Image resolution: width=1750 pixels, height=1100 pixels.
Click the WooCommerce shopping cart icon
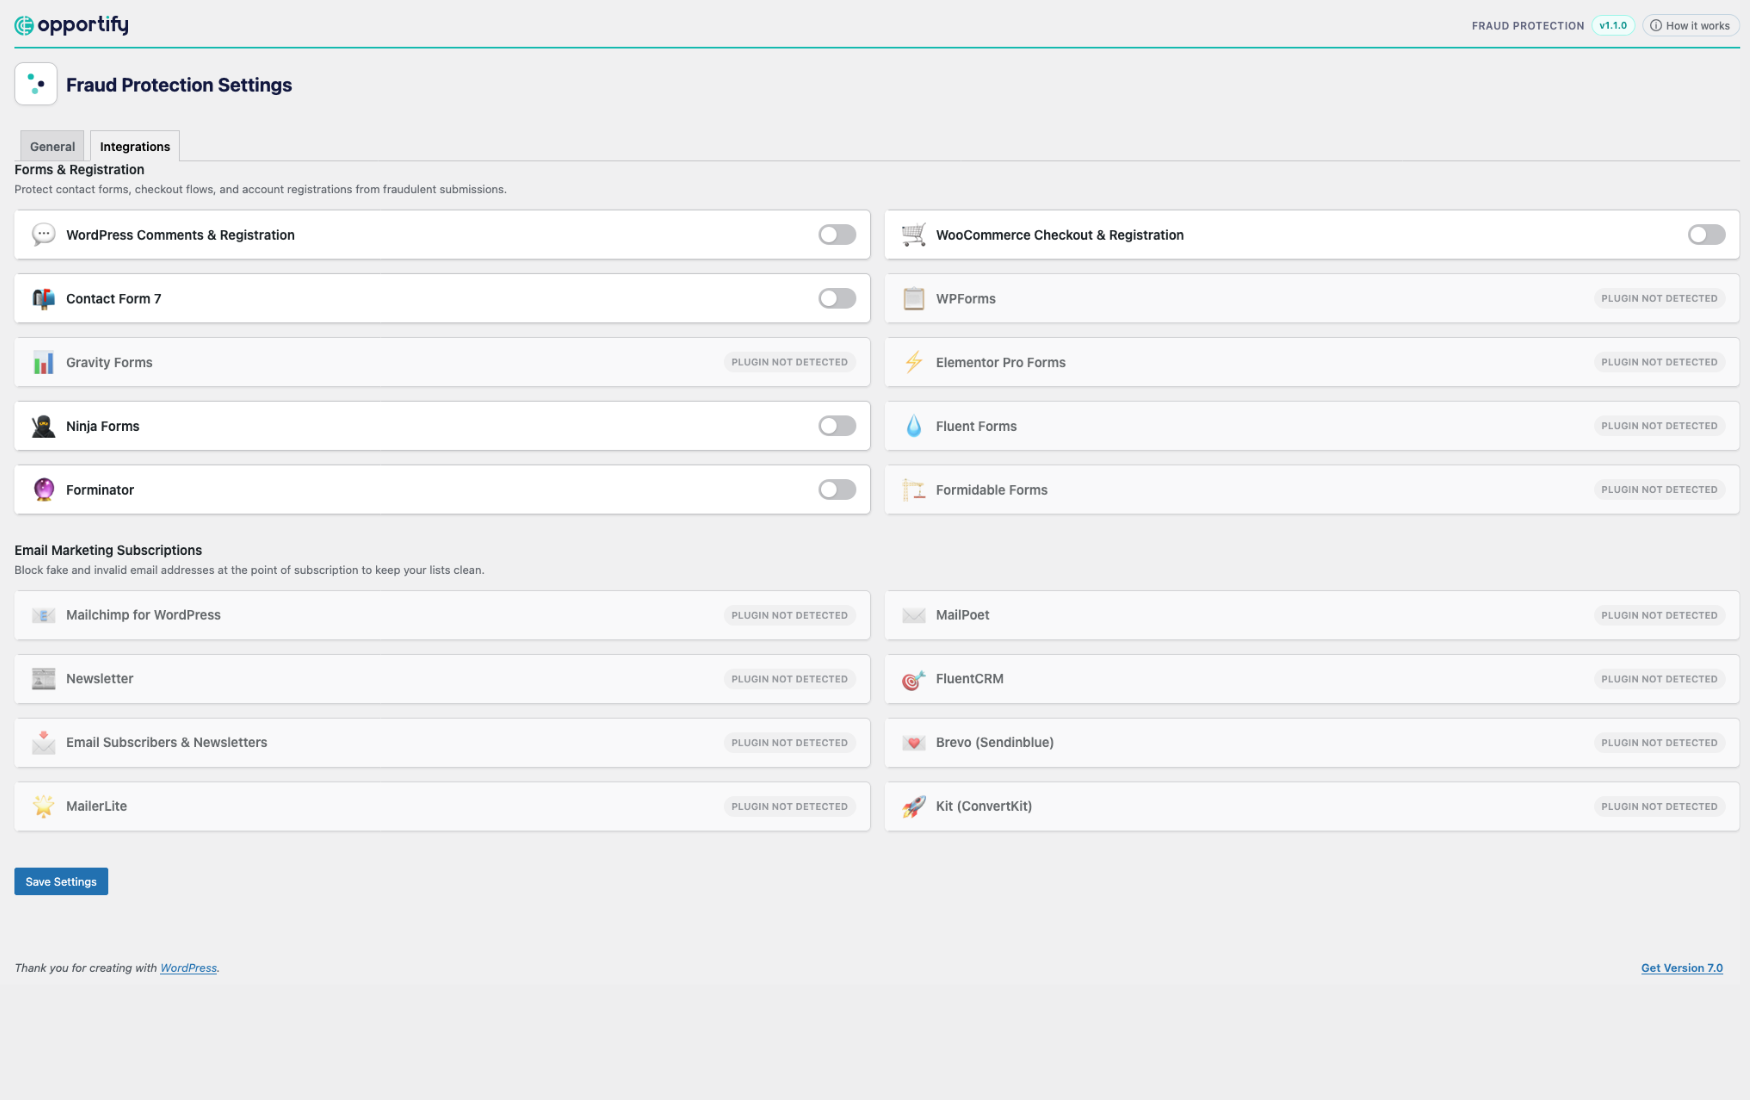pos(913,235)
